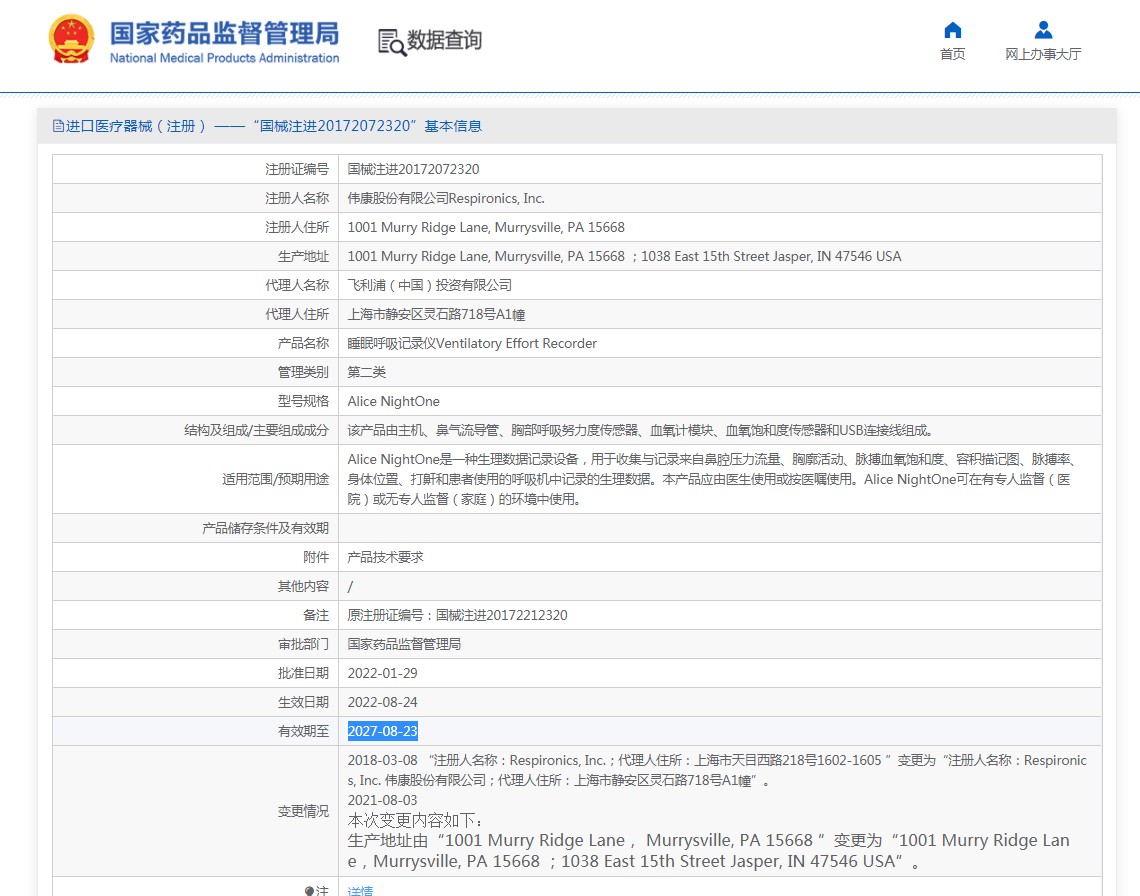The height and width of the screenshot is (896, 1140).
Task: Click management category value 第二类
Action: 366,372
